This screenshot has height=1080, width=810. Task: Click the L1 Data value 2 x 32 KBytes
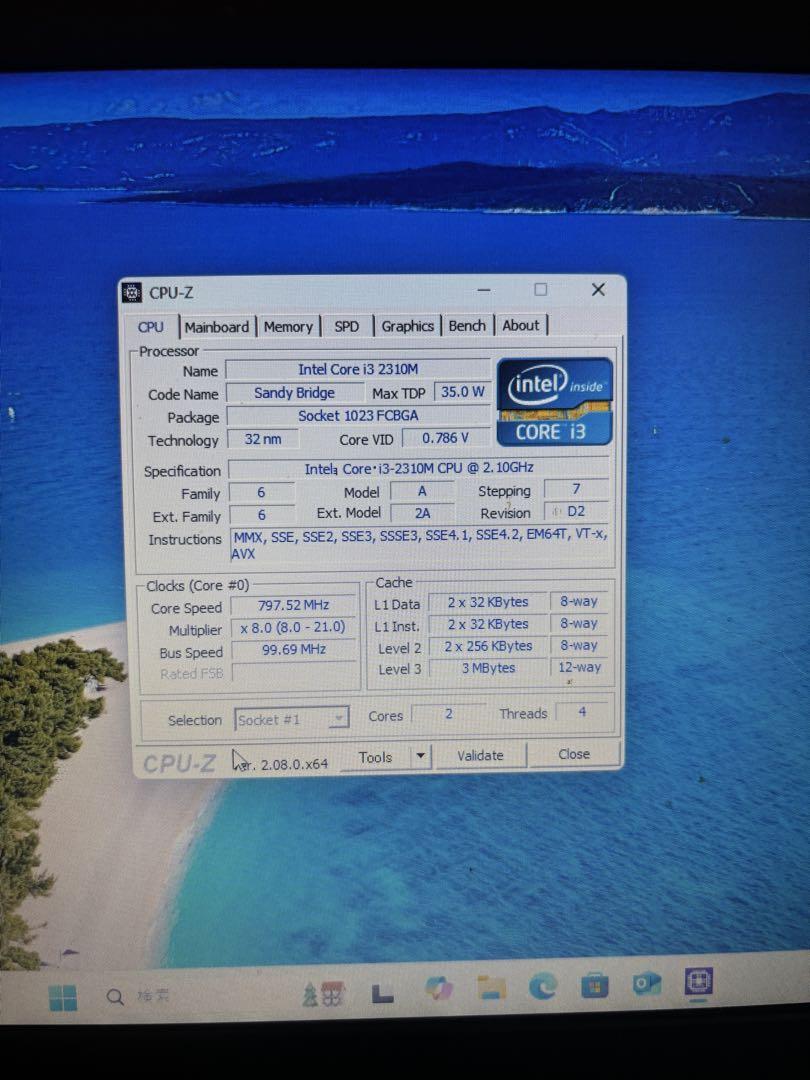pyautogui.click(x=488, y=602)
